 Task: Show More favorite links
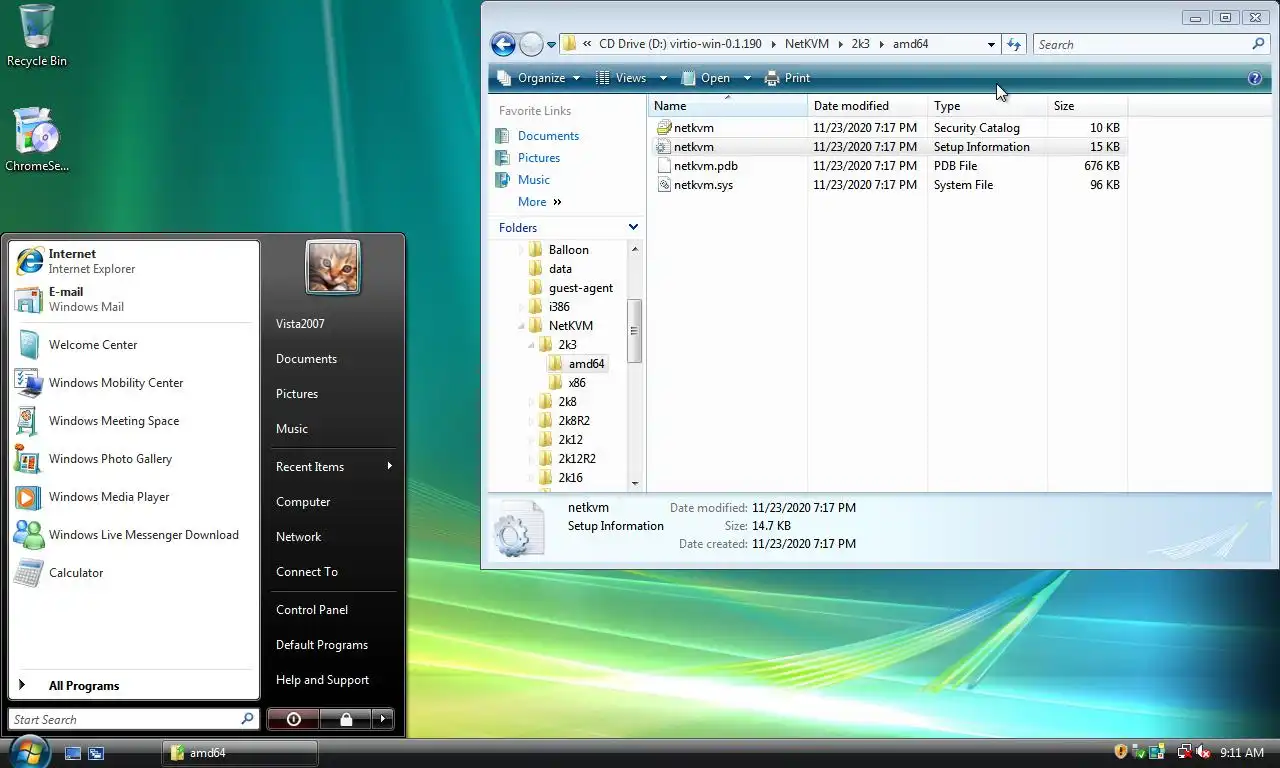(539, 202)
